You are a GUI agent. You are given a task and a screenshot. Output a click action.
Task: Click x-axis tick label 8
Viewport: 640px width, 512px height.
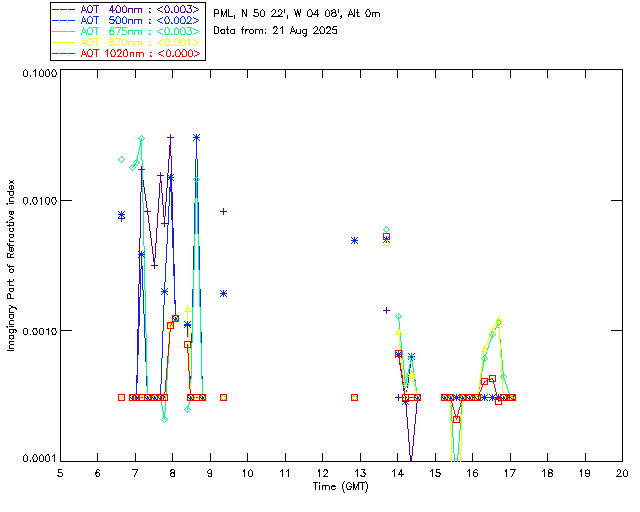pos(173,473)
